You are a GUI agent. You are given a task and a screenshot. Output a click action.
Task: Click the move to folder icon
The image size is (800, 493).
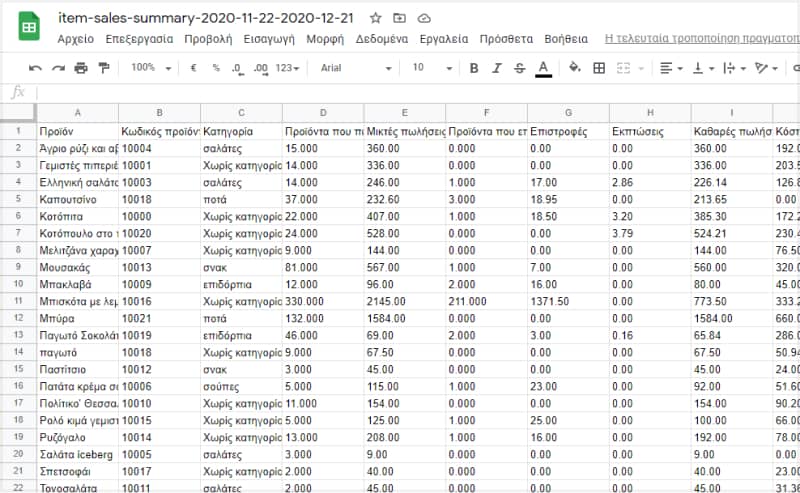tap(399, 18)
